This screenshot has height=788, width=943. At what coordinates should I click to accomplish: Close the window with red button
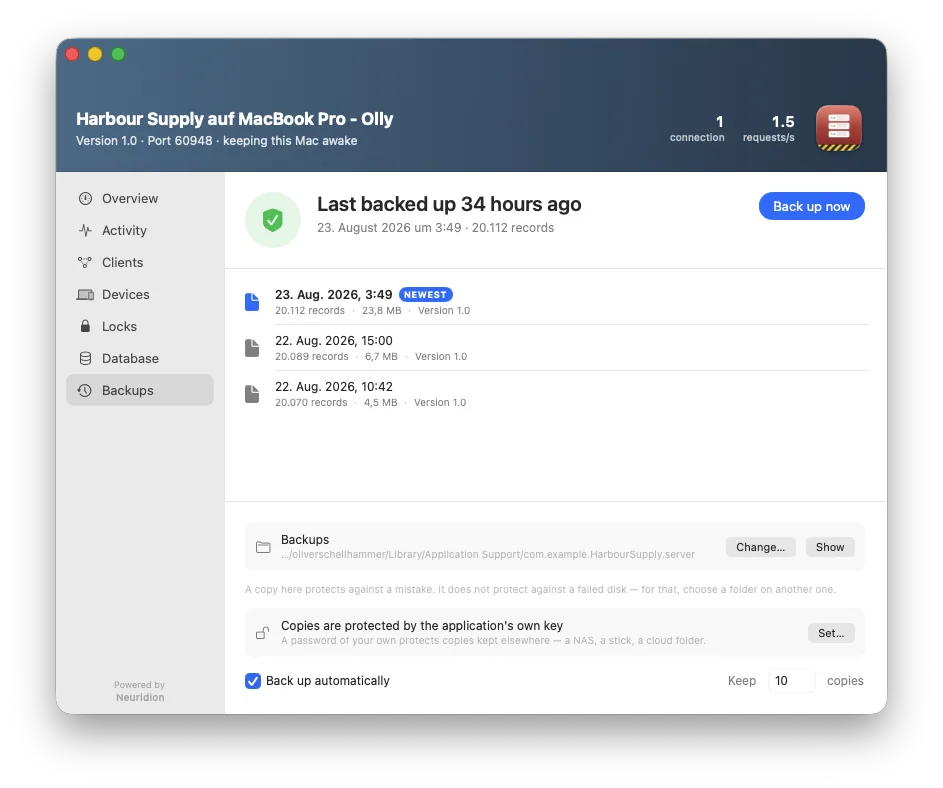pos(72,54)
